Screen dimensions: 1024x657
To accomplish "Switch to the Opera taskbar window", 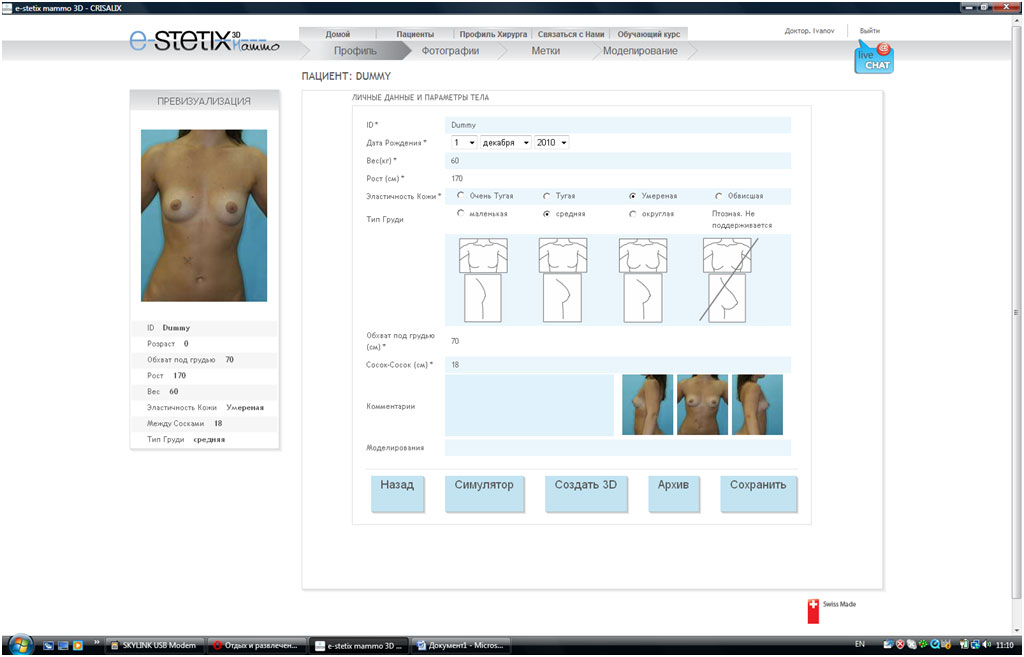I will 257,645.
